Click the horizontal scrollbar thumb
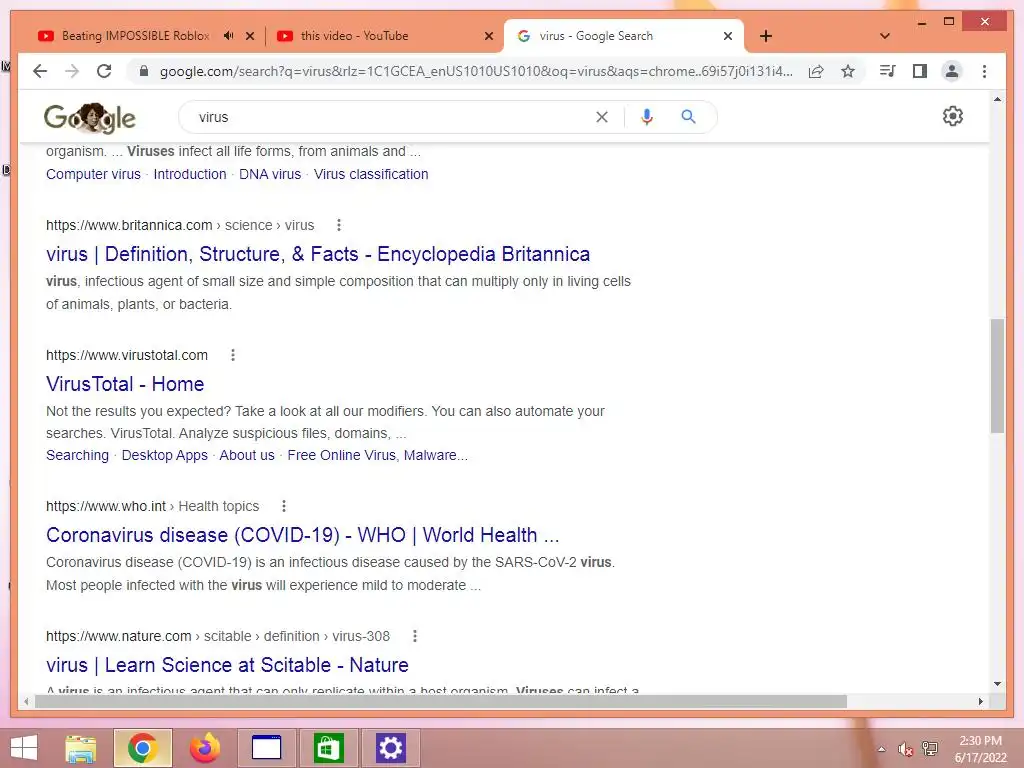 click(441, 701)
